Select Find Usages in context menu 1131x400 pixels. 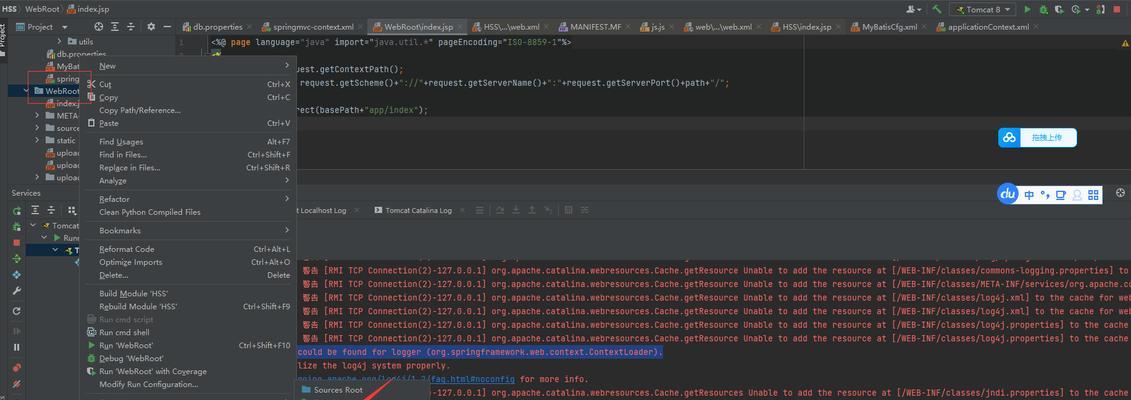point(121,142)
